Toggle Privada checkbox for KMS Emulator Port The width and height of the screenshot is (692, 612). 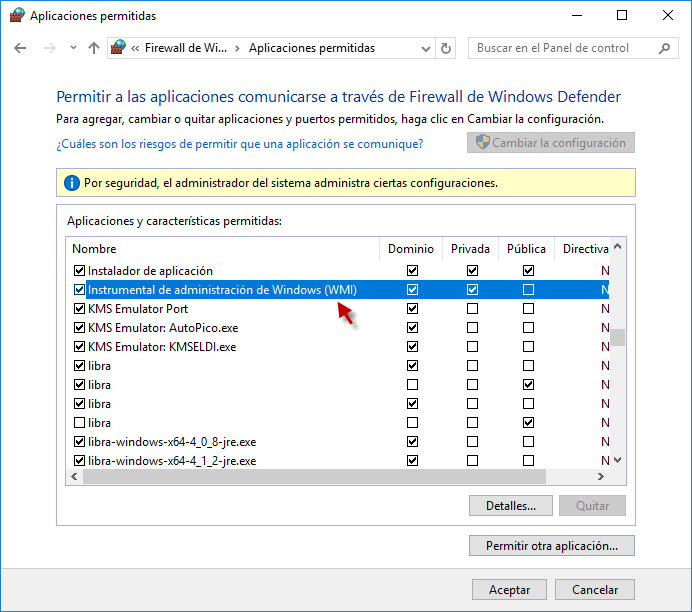472,308
